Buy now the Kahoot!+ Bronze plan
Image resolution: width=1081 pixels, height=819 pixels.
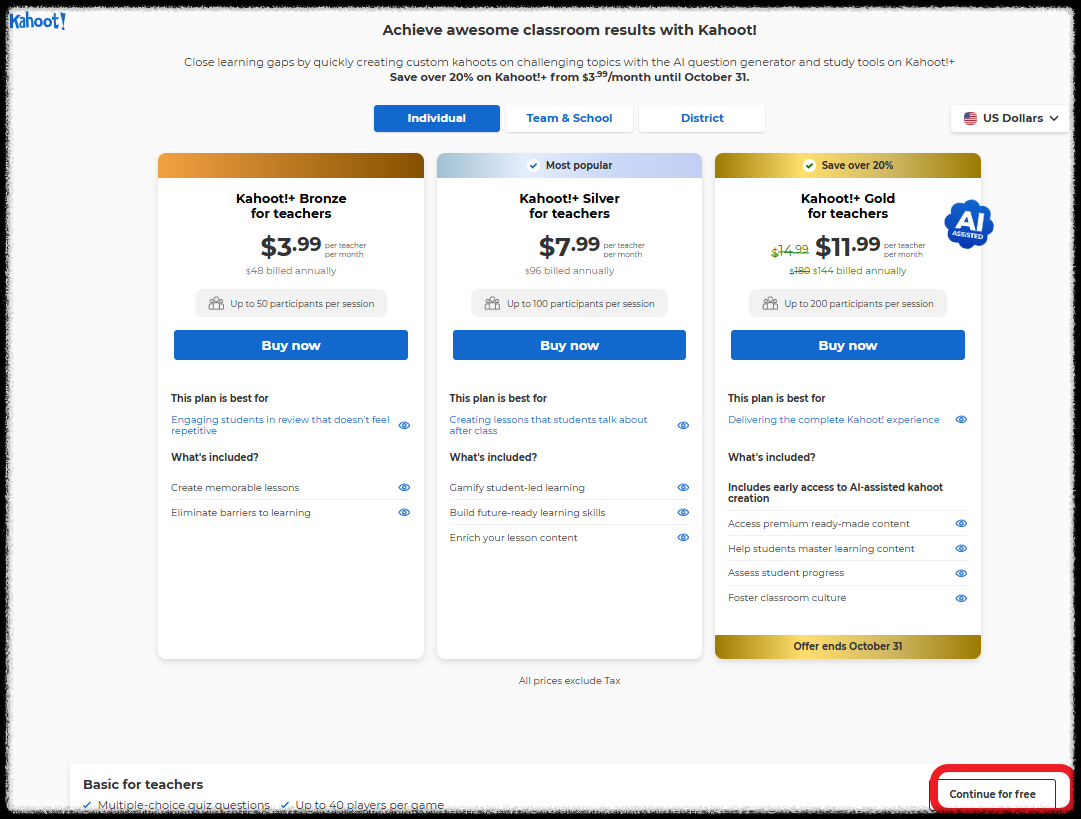click(x=291, y=345)
